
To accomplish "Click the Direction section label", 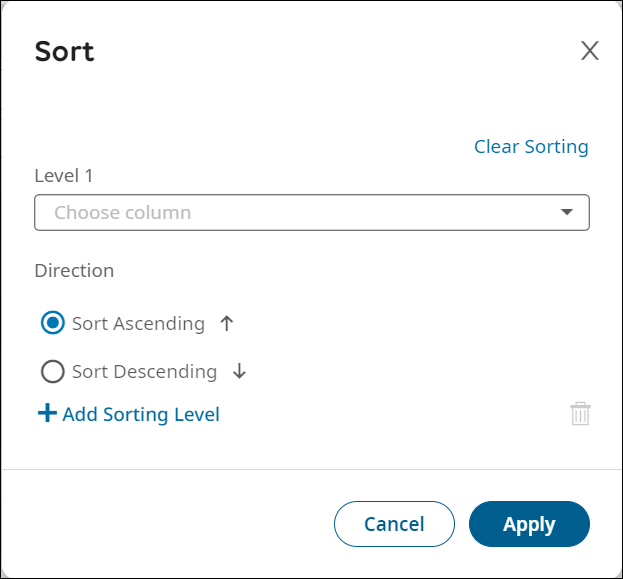I will (x=74, y=270).
